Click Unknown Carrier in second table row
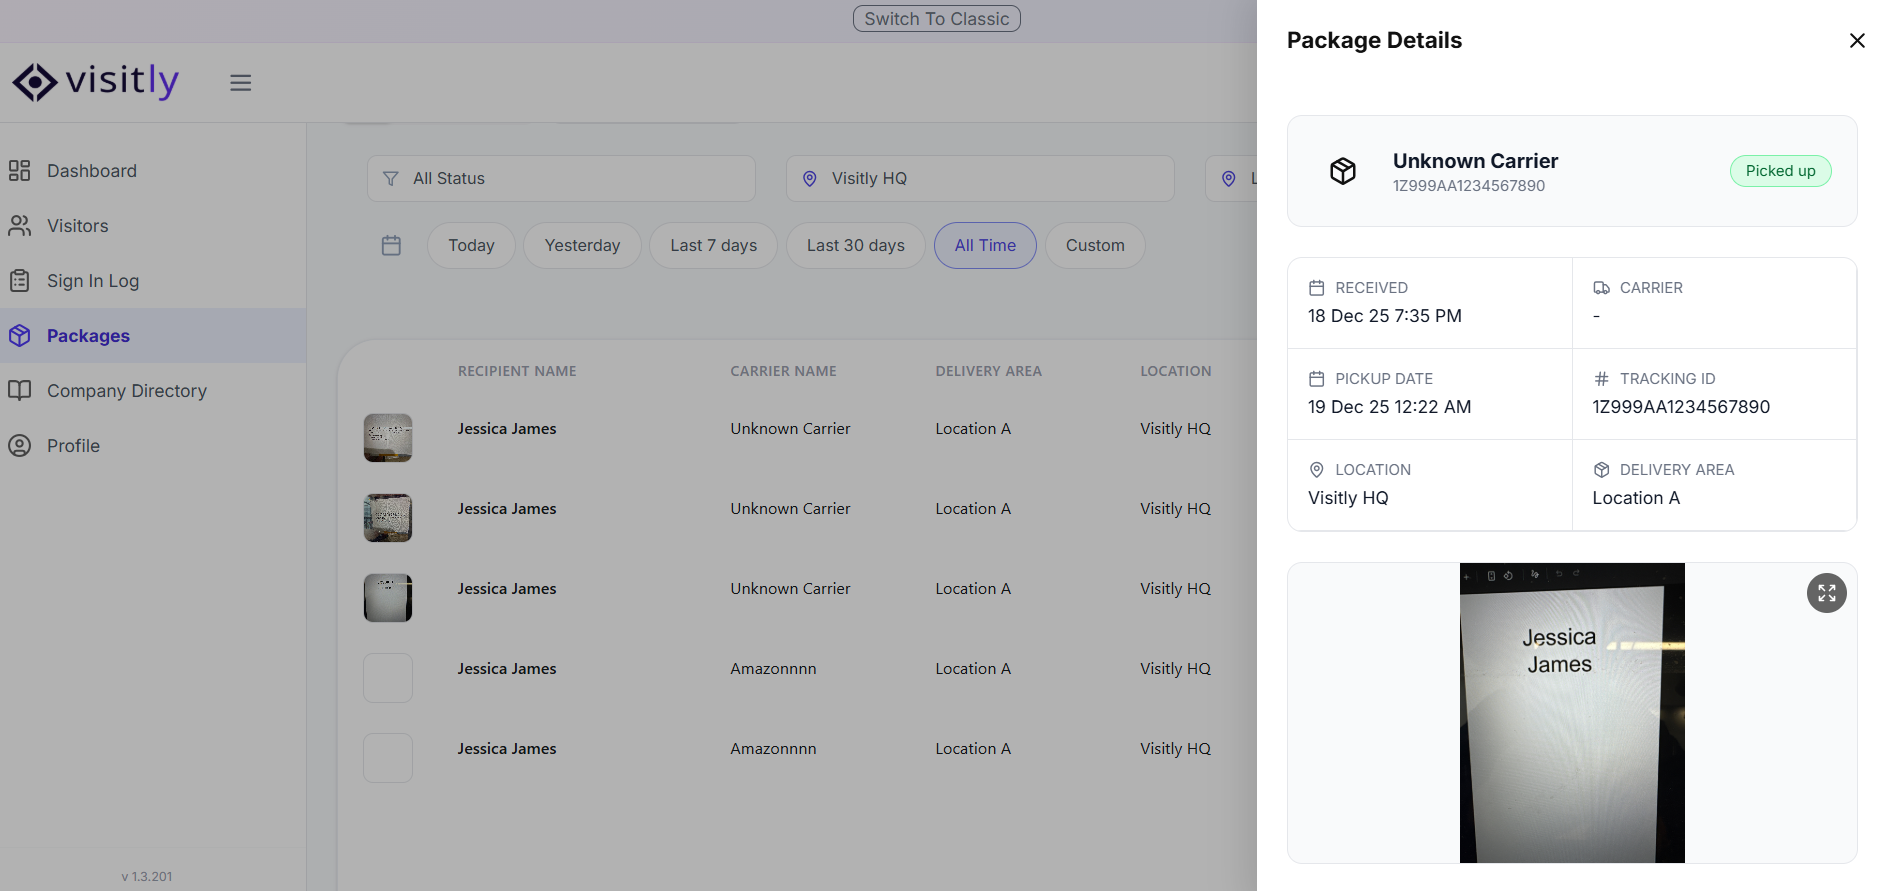This screenshot has width=1887, height=891. (x=790, y=509)
